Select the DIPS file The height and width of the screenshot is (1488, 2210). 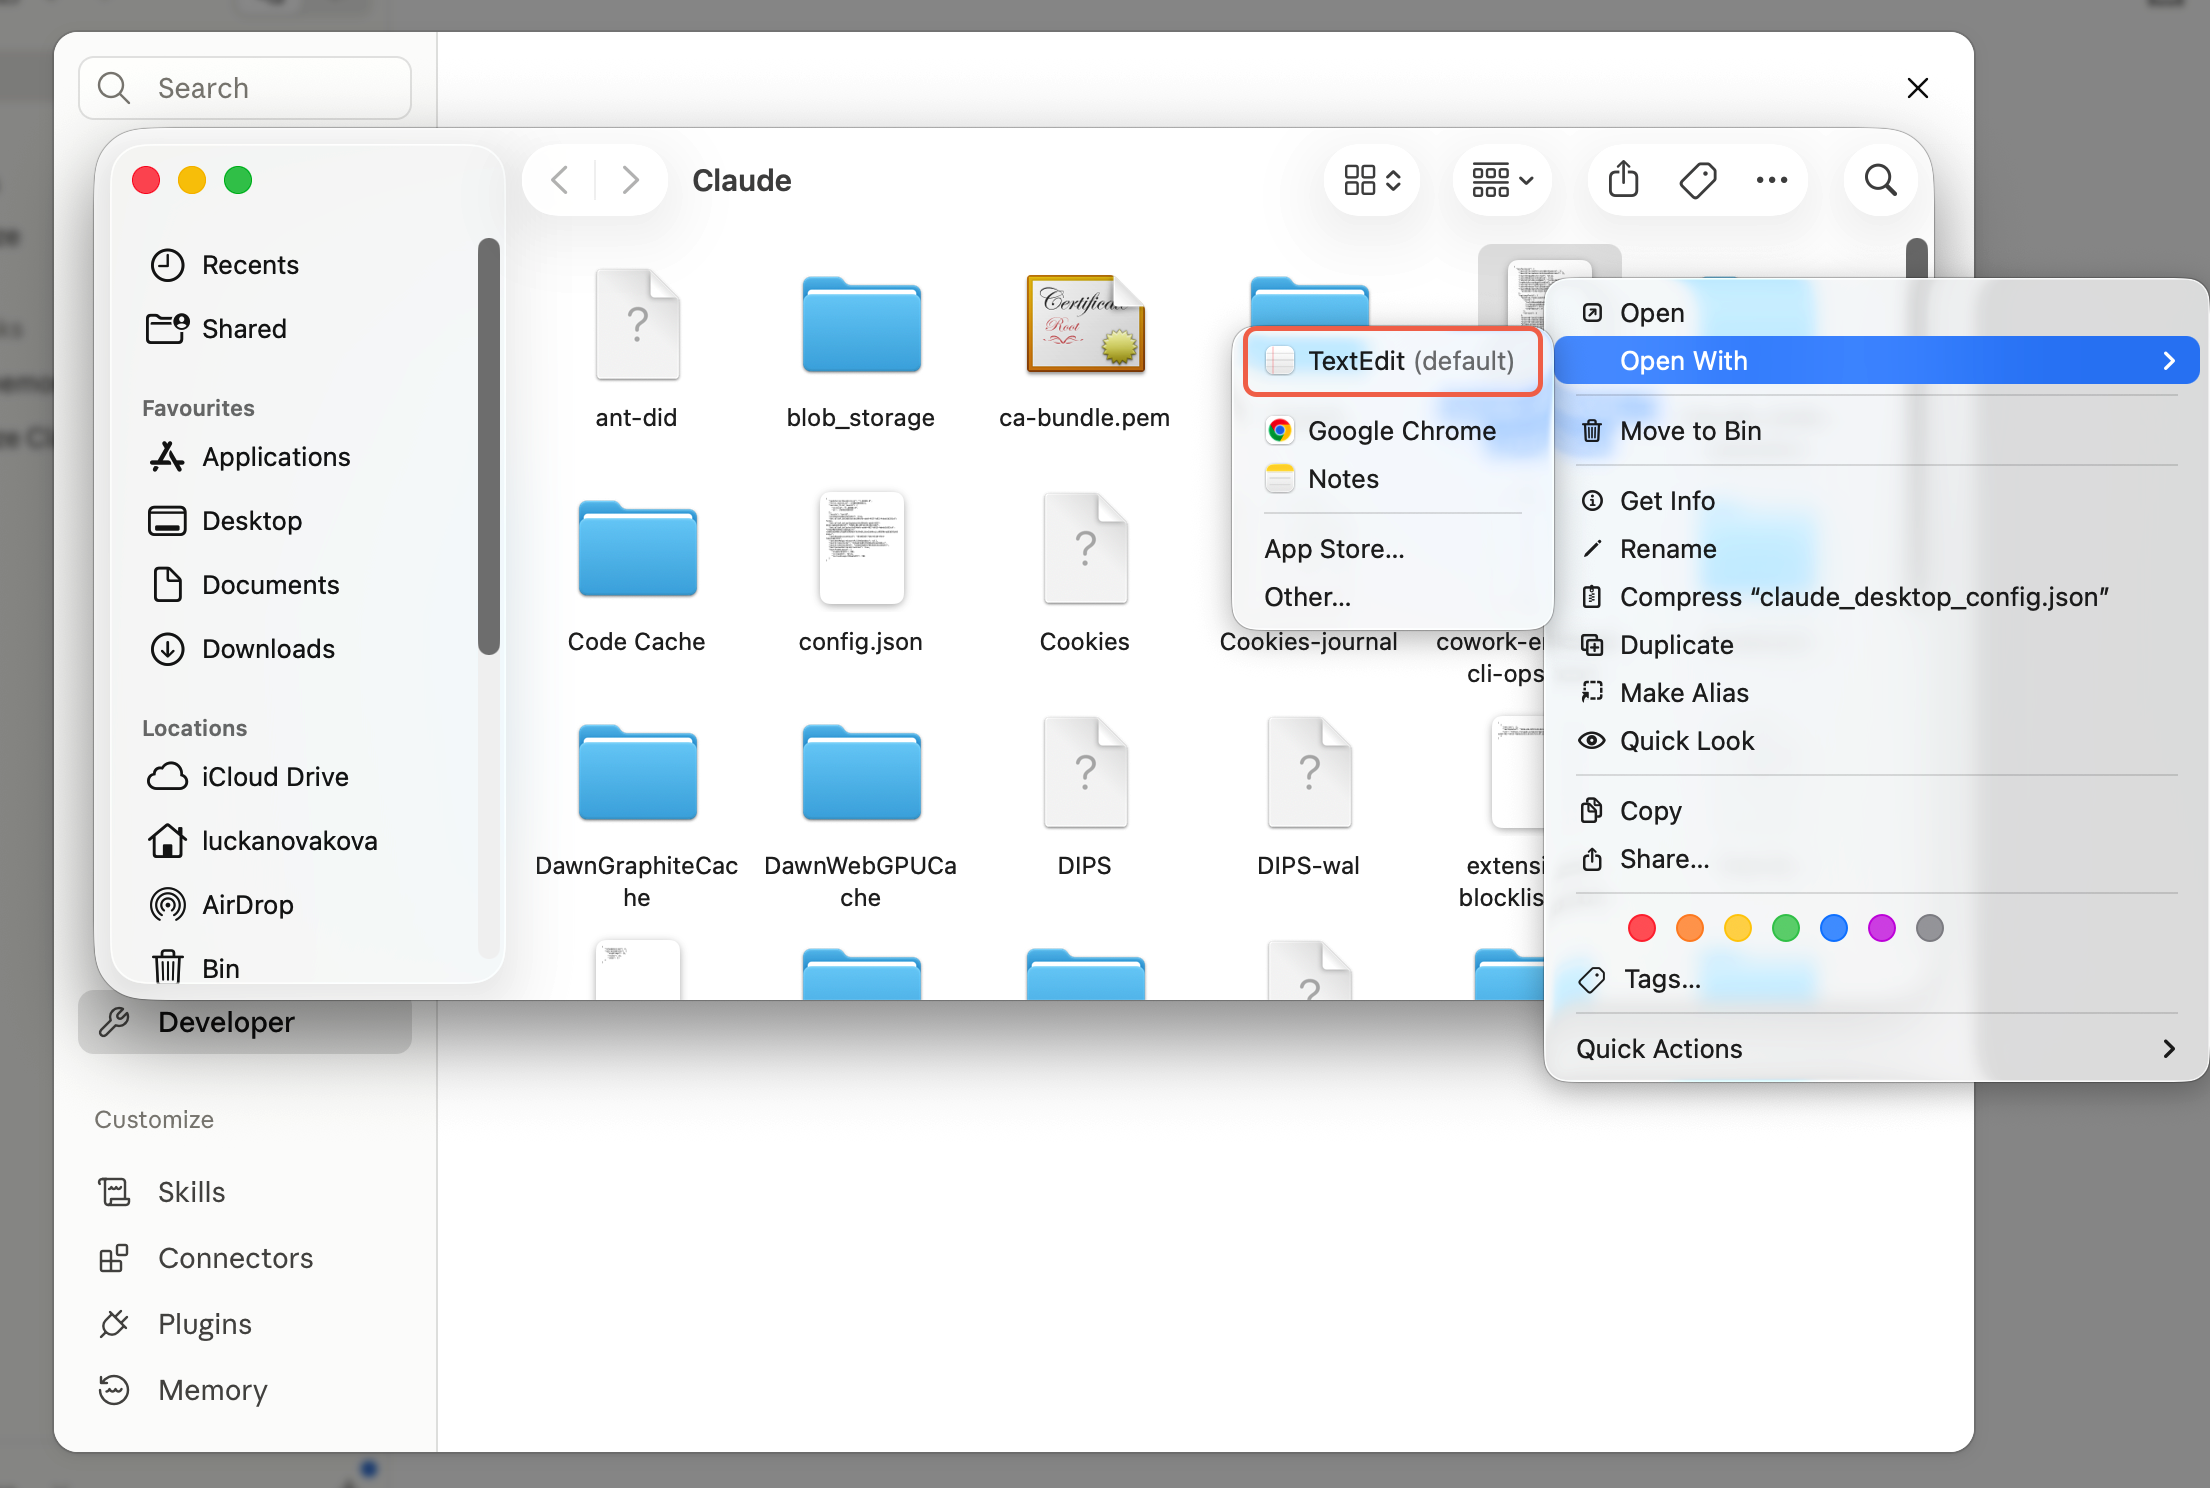[x=1085, y=772]
